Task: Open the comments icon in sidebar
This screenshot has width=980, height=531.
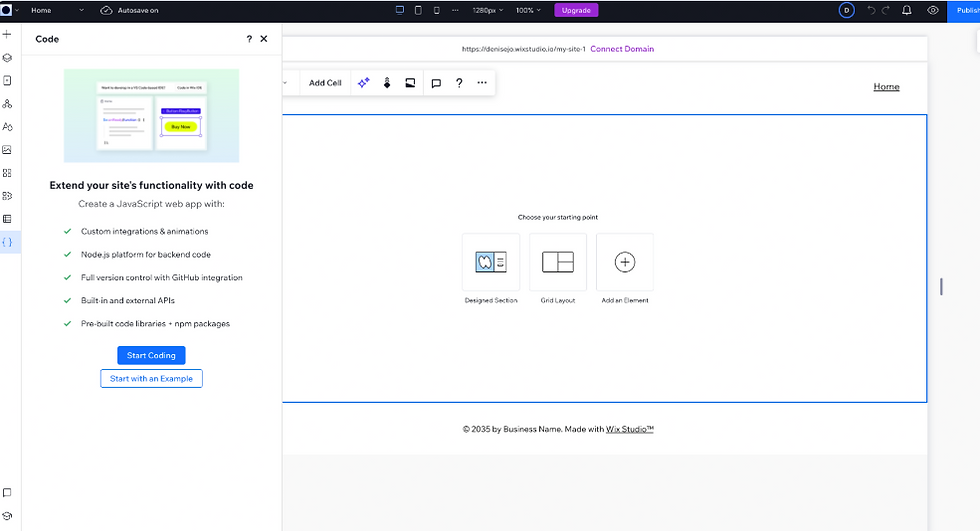Action: point(7,493)
